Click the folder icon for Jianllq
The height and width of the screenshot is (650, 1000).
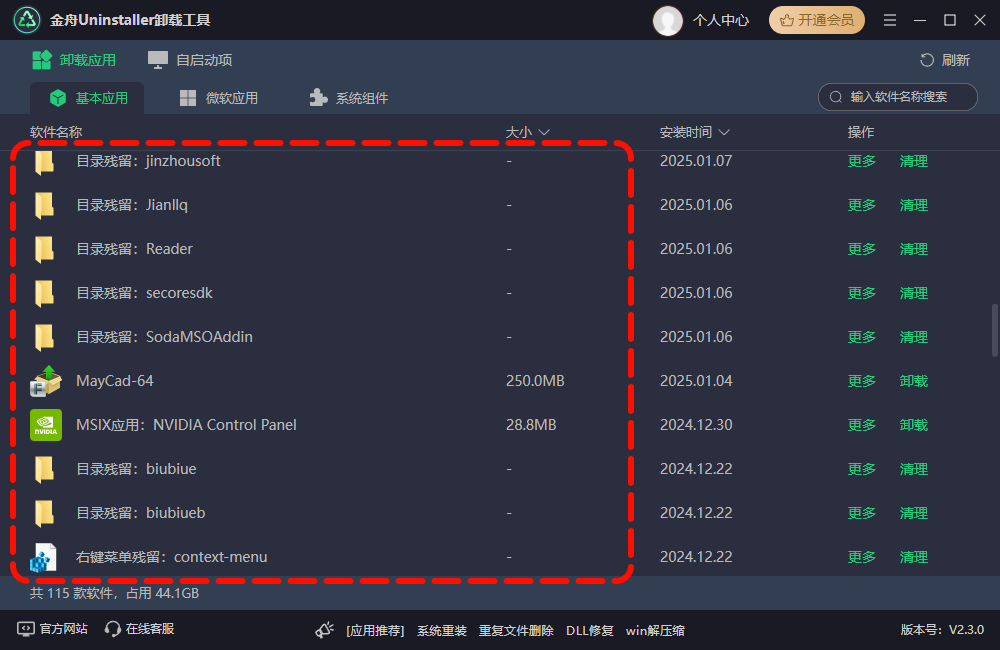tap(45, 205)
